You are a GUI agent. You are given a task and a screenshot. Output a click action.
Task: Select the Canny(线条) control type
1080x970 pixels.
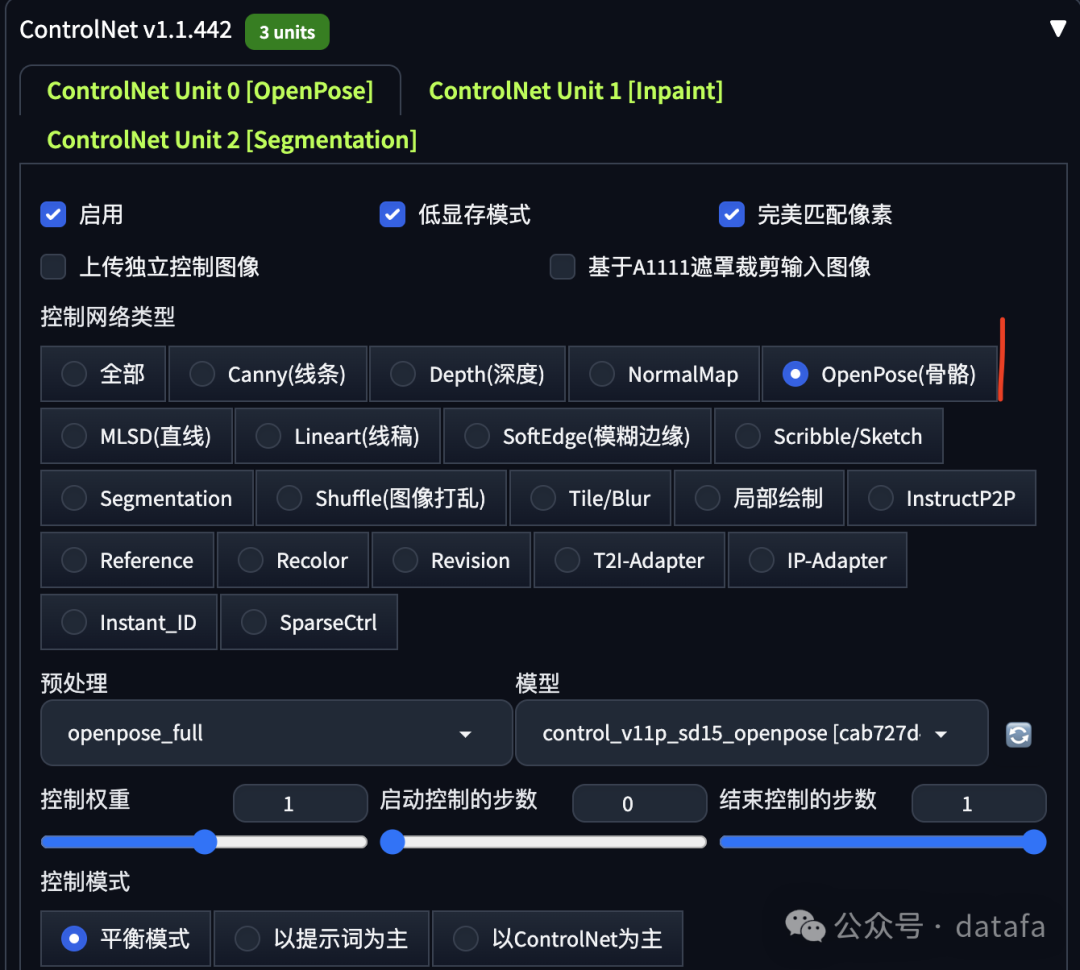267,374
